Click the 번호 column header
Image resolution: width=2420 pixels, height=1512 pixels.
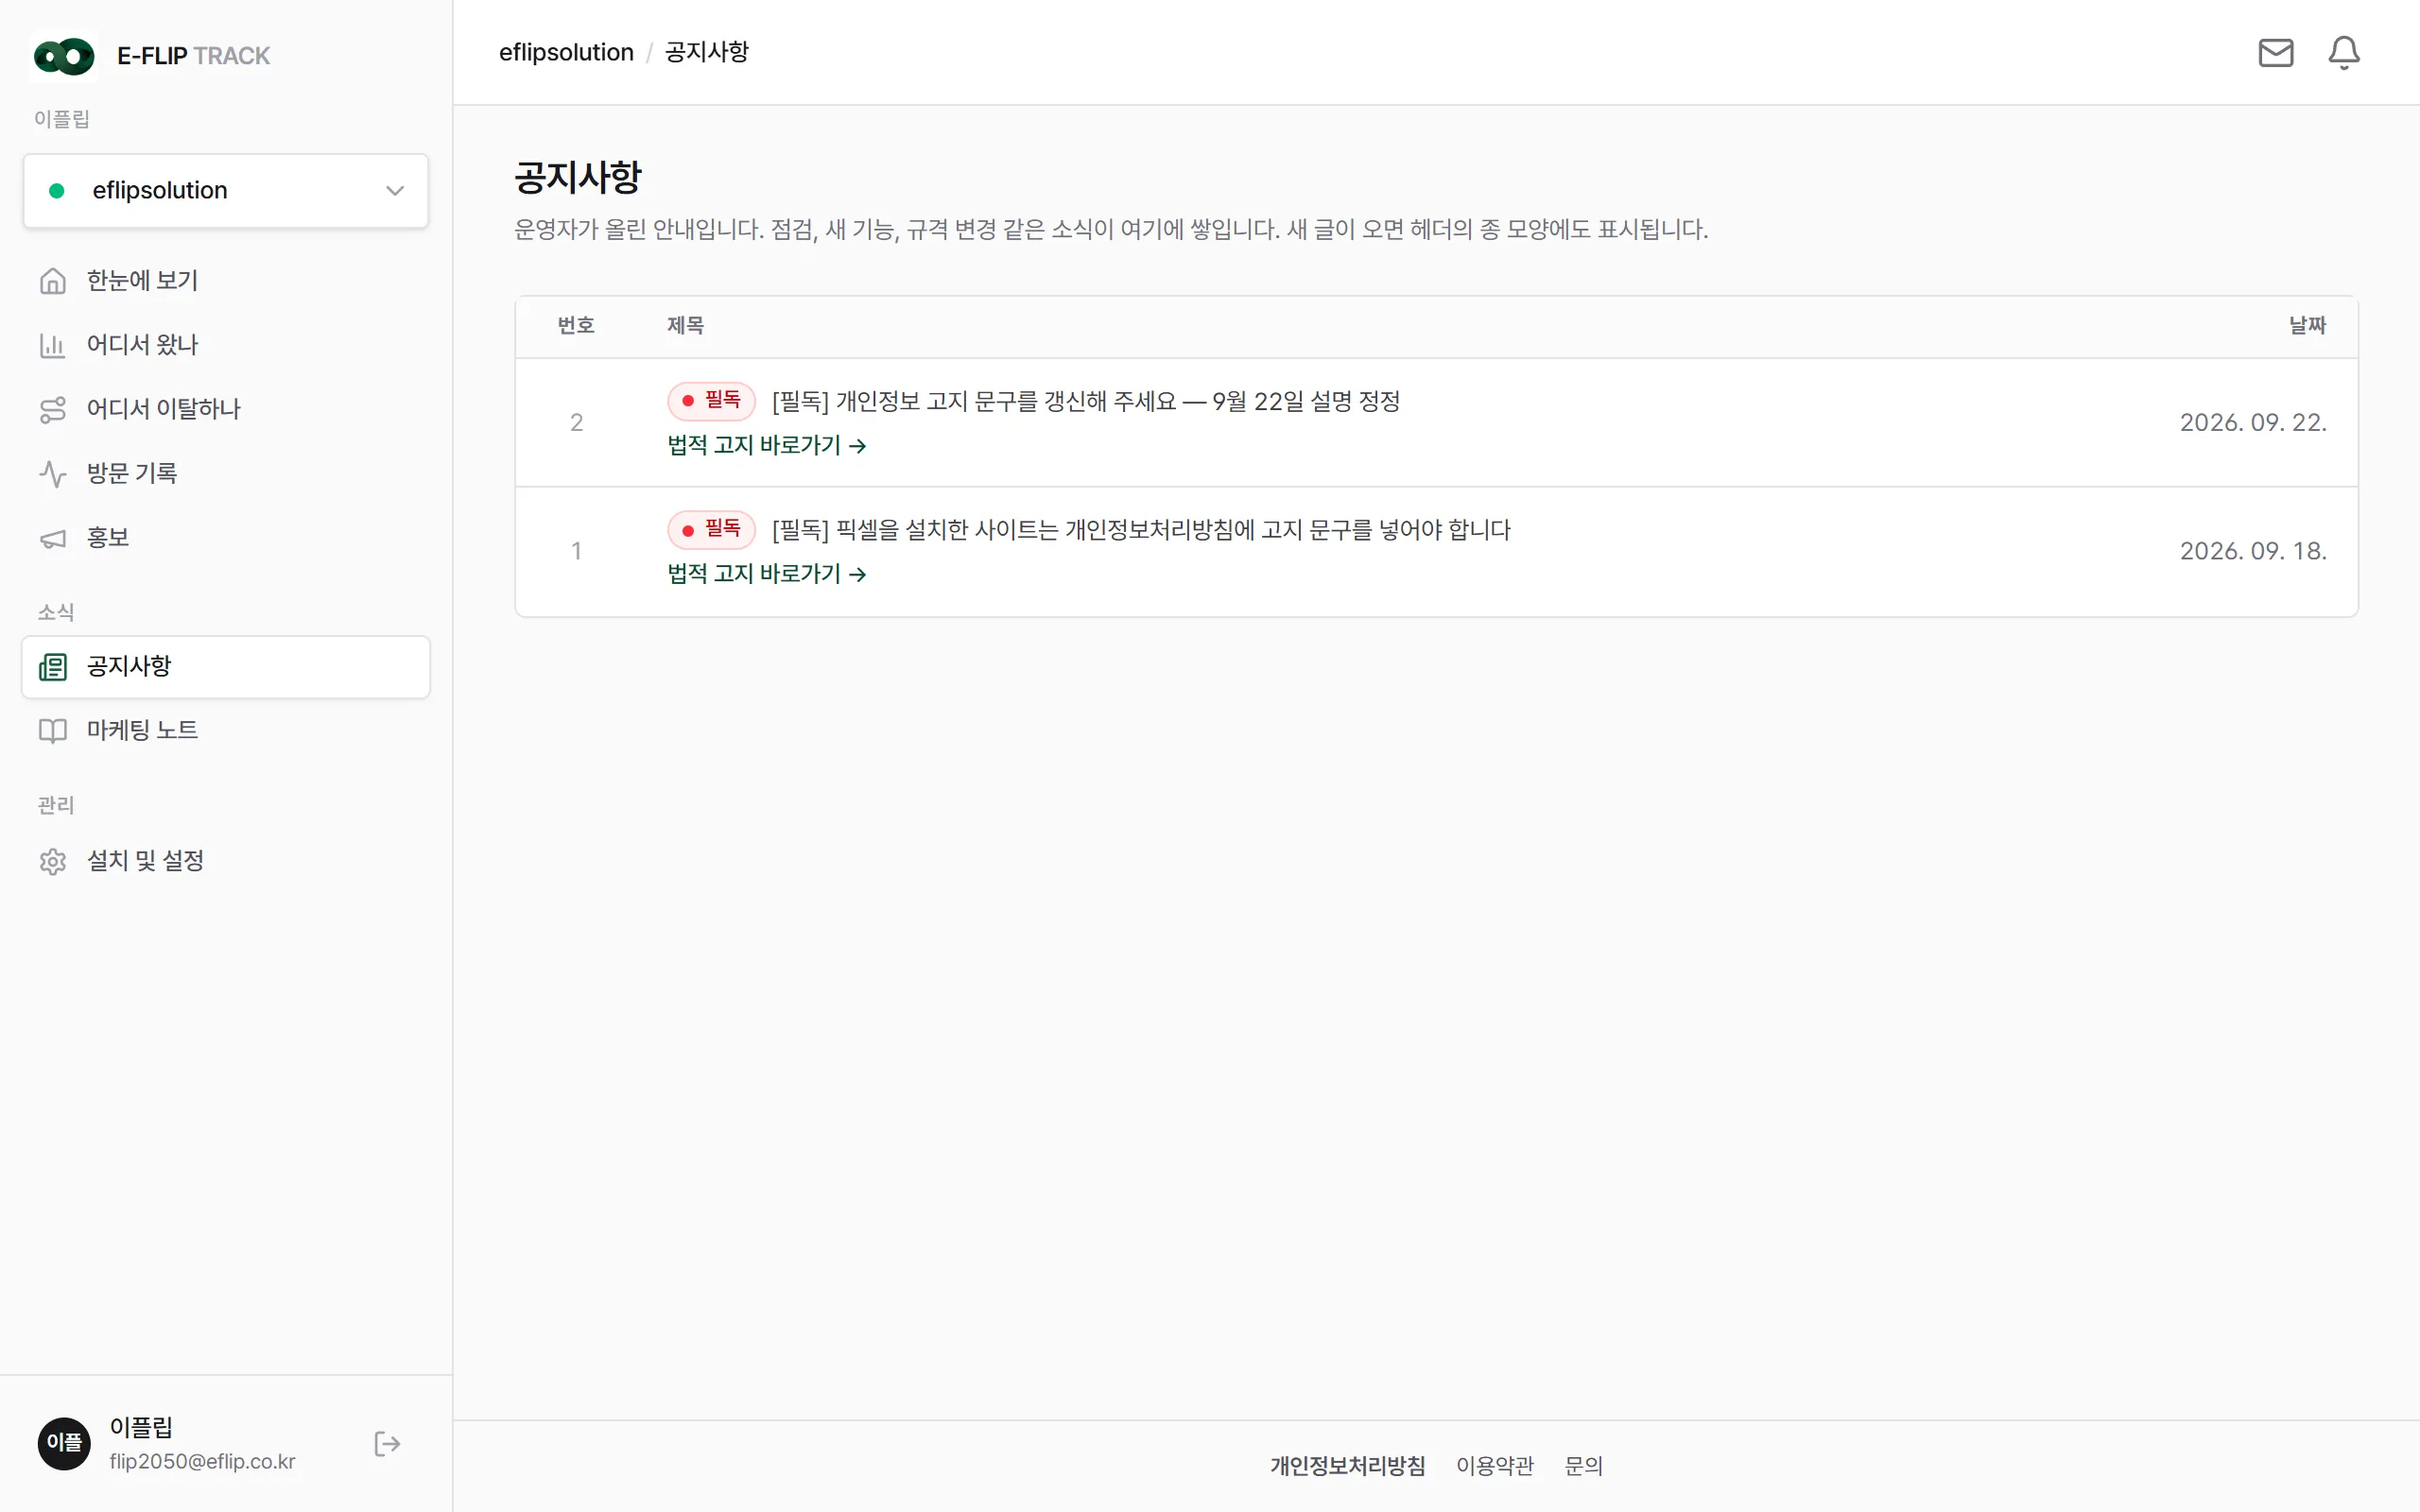click(x=576, y=326)
